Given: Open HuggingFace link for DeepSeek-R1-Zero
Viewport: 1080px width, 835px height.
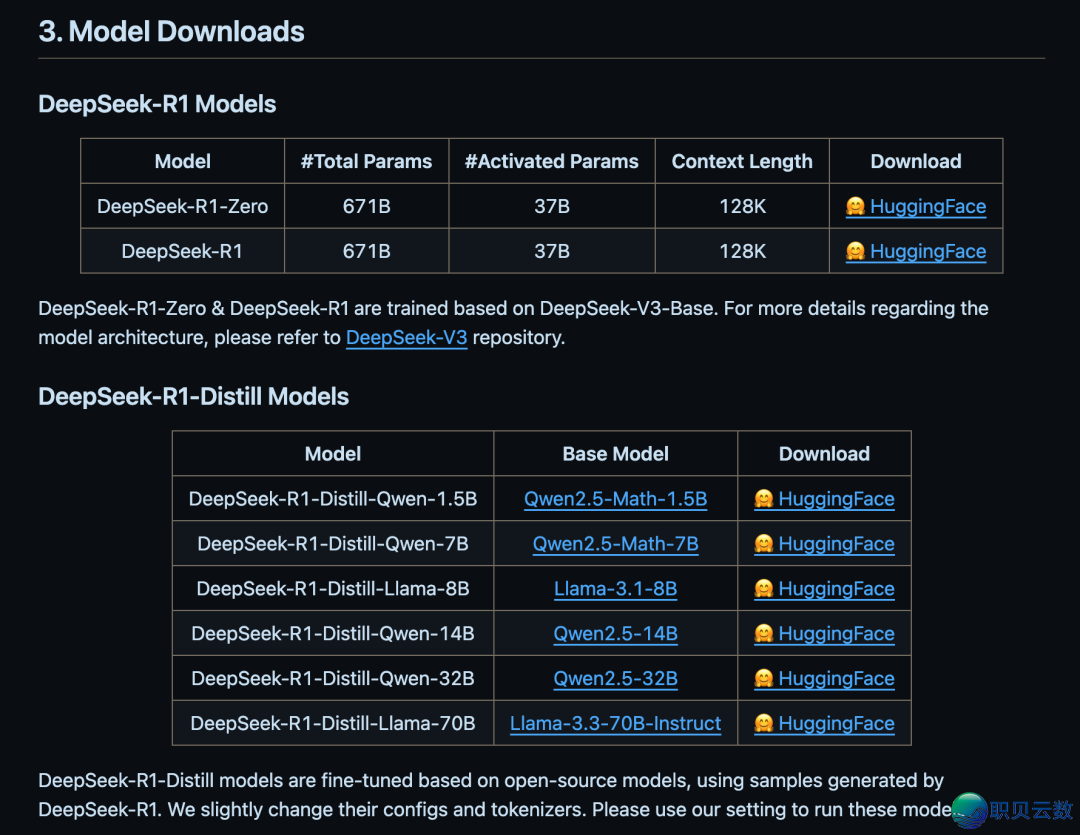Looking at the screenshot, I should (915, 206).
